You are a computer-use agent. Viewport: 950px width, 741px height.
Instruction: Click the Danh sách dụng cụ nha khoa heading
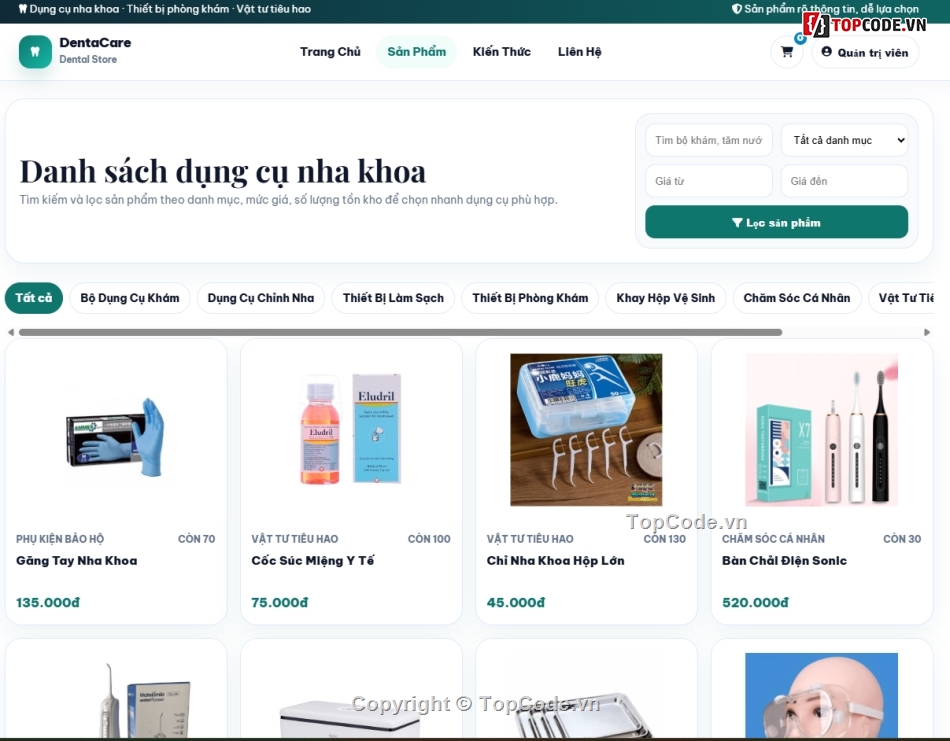[x=223, y=171]
